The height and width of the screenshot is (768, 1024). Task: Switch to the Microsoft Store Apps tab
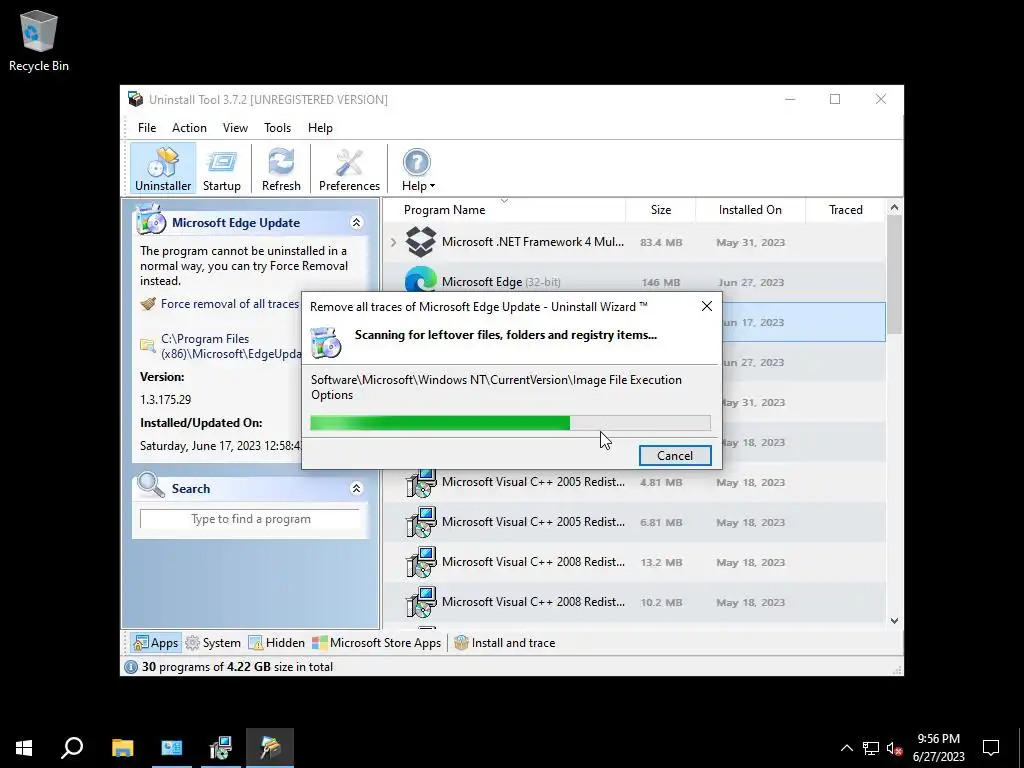(x=377, y=643)
